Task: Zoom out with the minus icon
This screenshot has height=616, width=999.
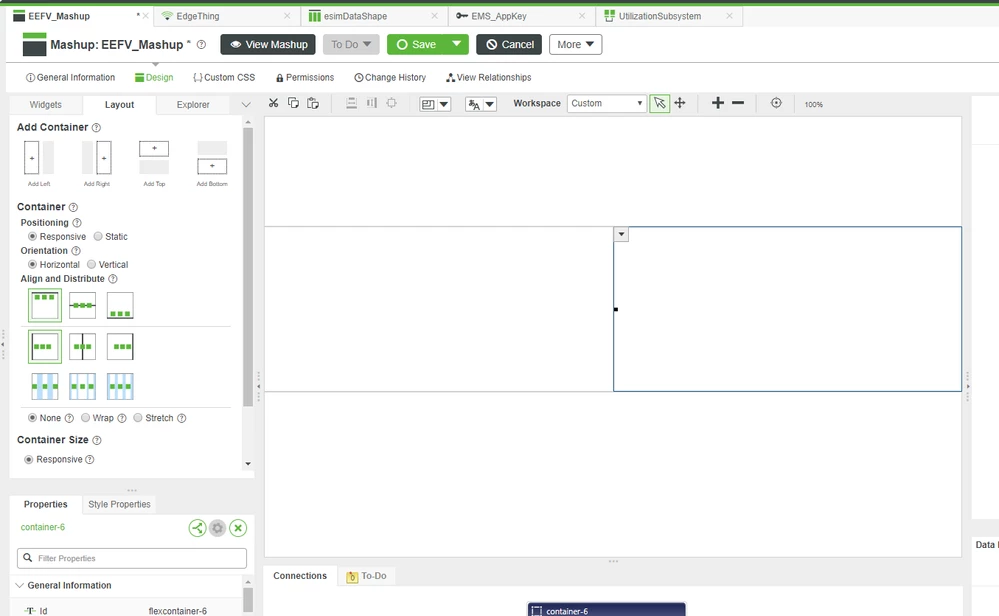Action: point(738,103)
